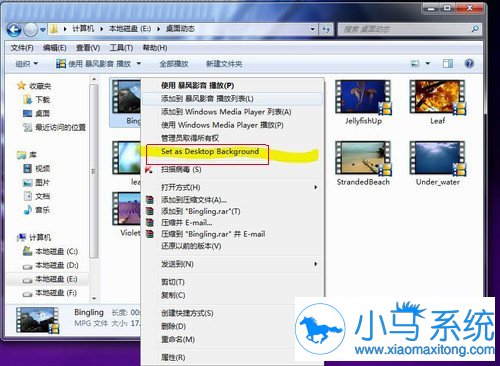Select 库 in navigation pane
The width and height of the screenshot is (500, 366).
pyautogui.click(x=27, y=155)
